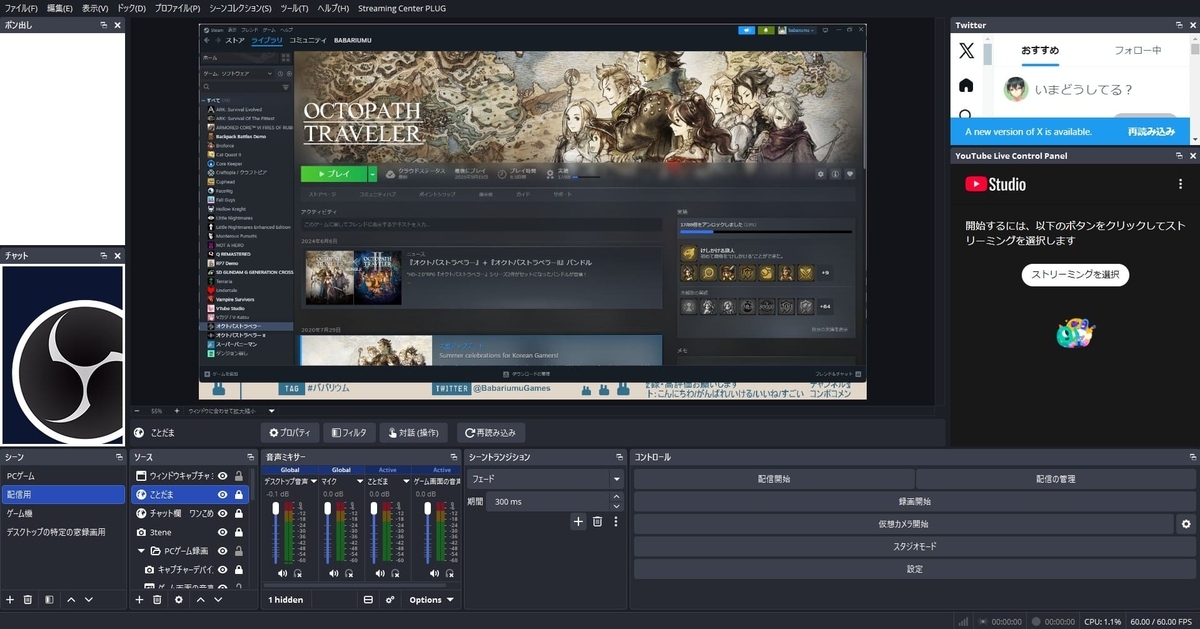Pop out the YouTube Live Control Panel dock
Screen dimensions: 1200x629
pyautogui.click(x=1179, y=156)
